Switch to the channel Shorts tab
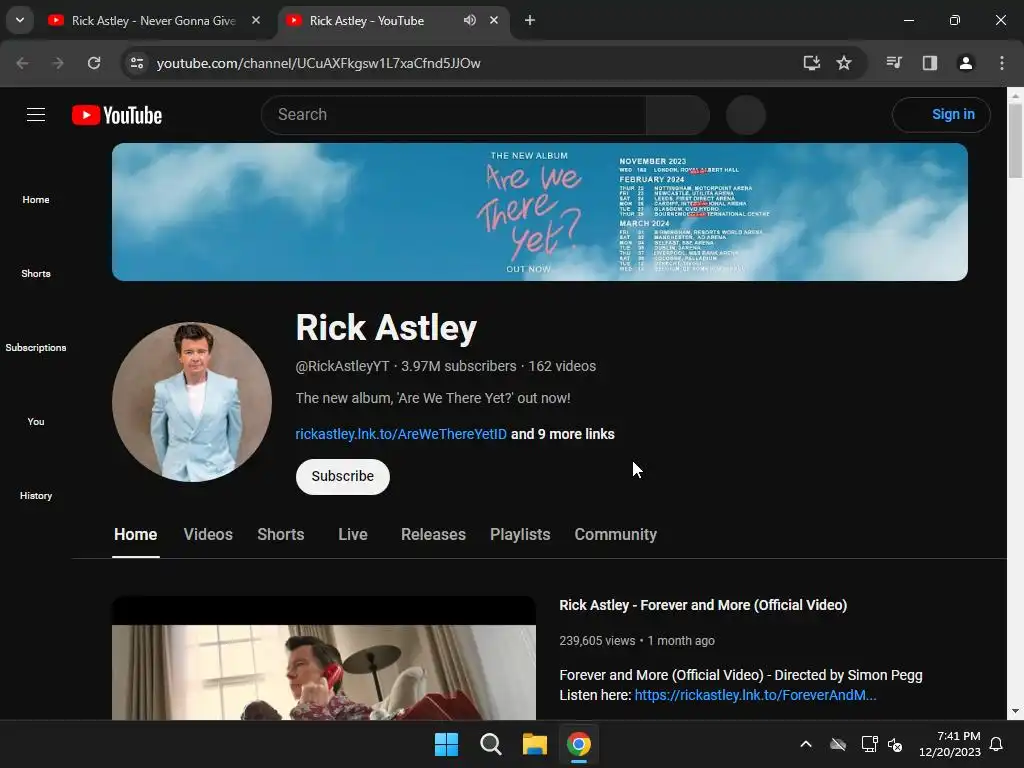Viewport: 1024px width, 768px height. (x=281, y=534)
